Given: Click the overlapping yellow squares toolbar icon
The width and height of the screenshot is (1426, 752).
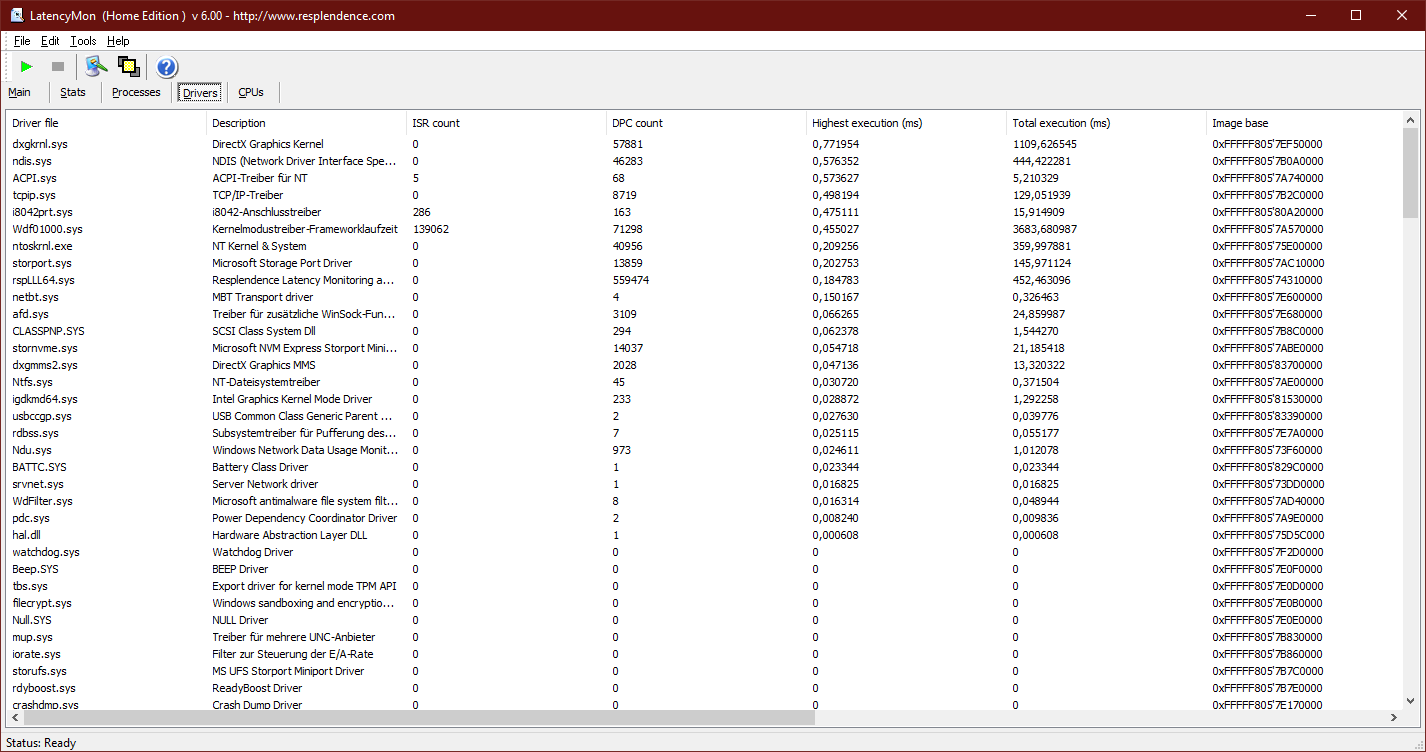Looking at the screenshot, I should coord(128,67).
